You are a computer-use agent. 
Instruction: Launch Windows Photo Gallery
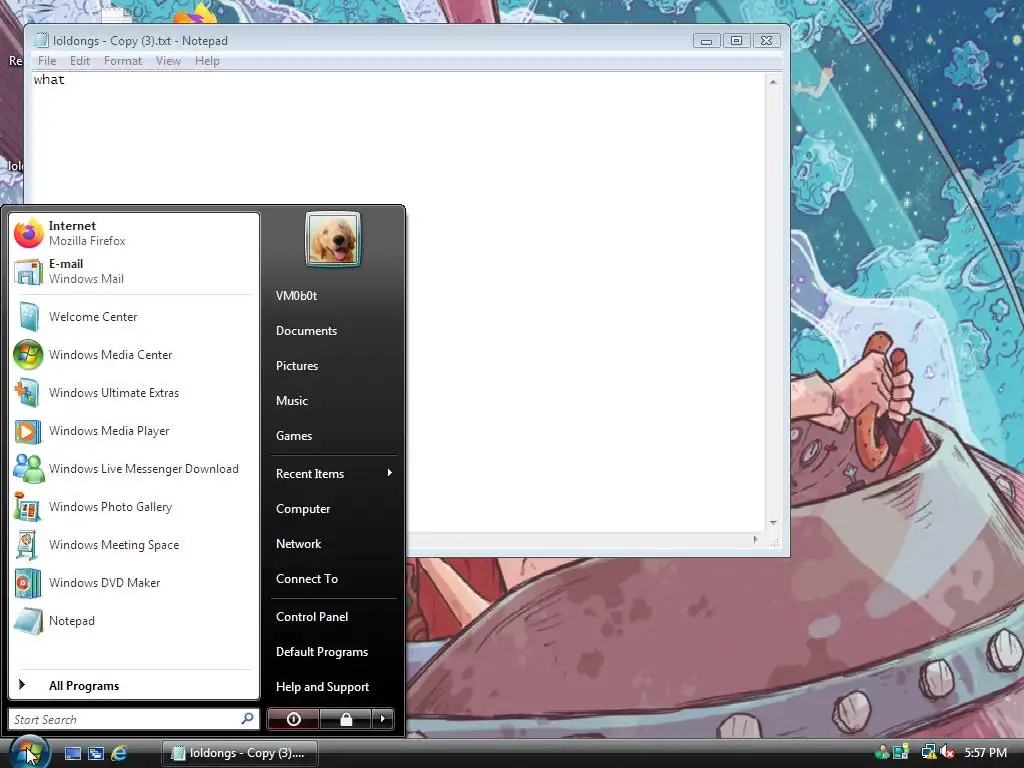[133, 507]
